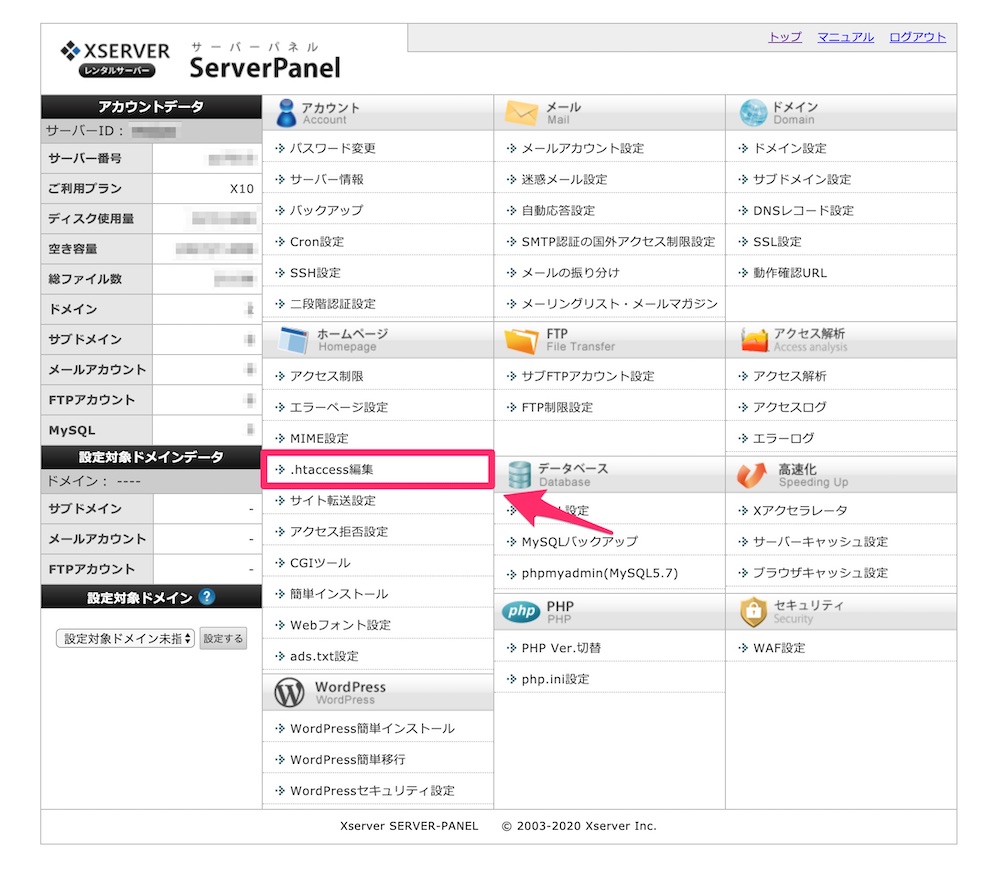
Task: Click the PHP logo icon
Action: (x=521, y=611)
